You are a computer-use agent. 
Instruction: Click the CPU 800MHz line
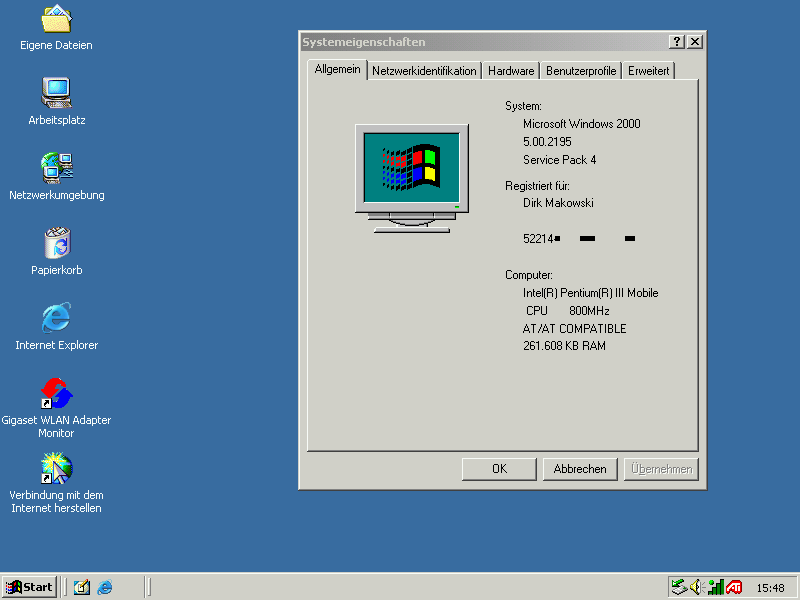coord(568,311)
